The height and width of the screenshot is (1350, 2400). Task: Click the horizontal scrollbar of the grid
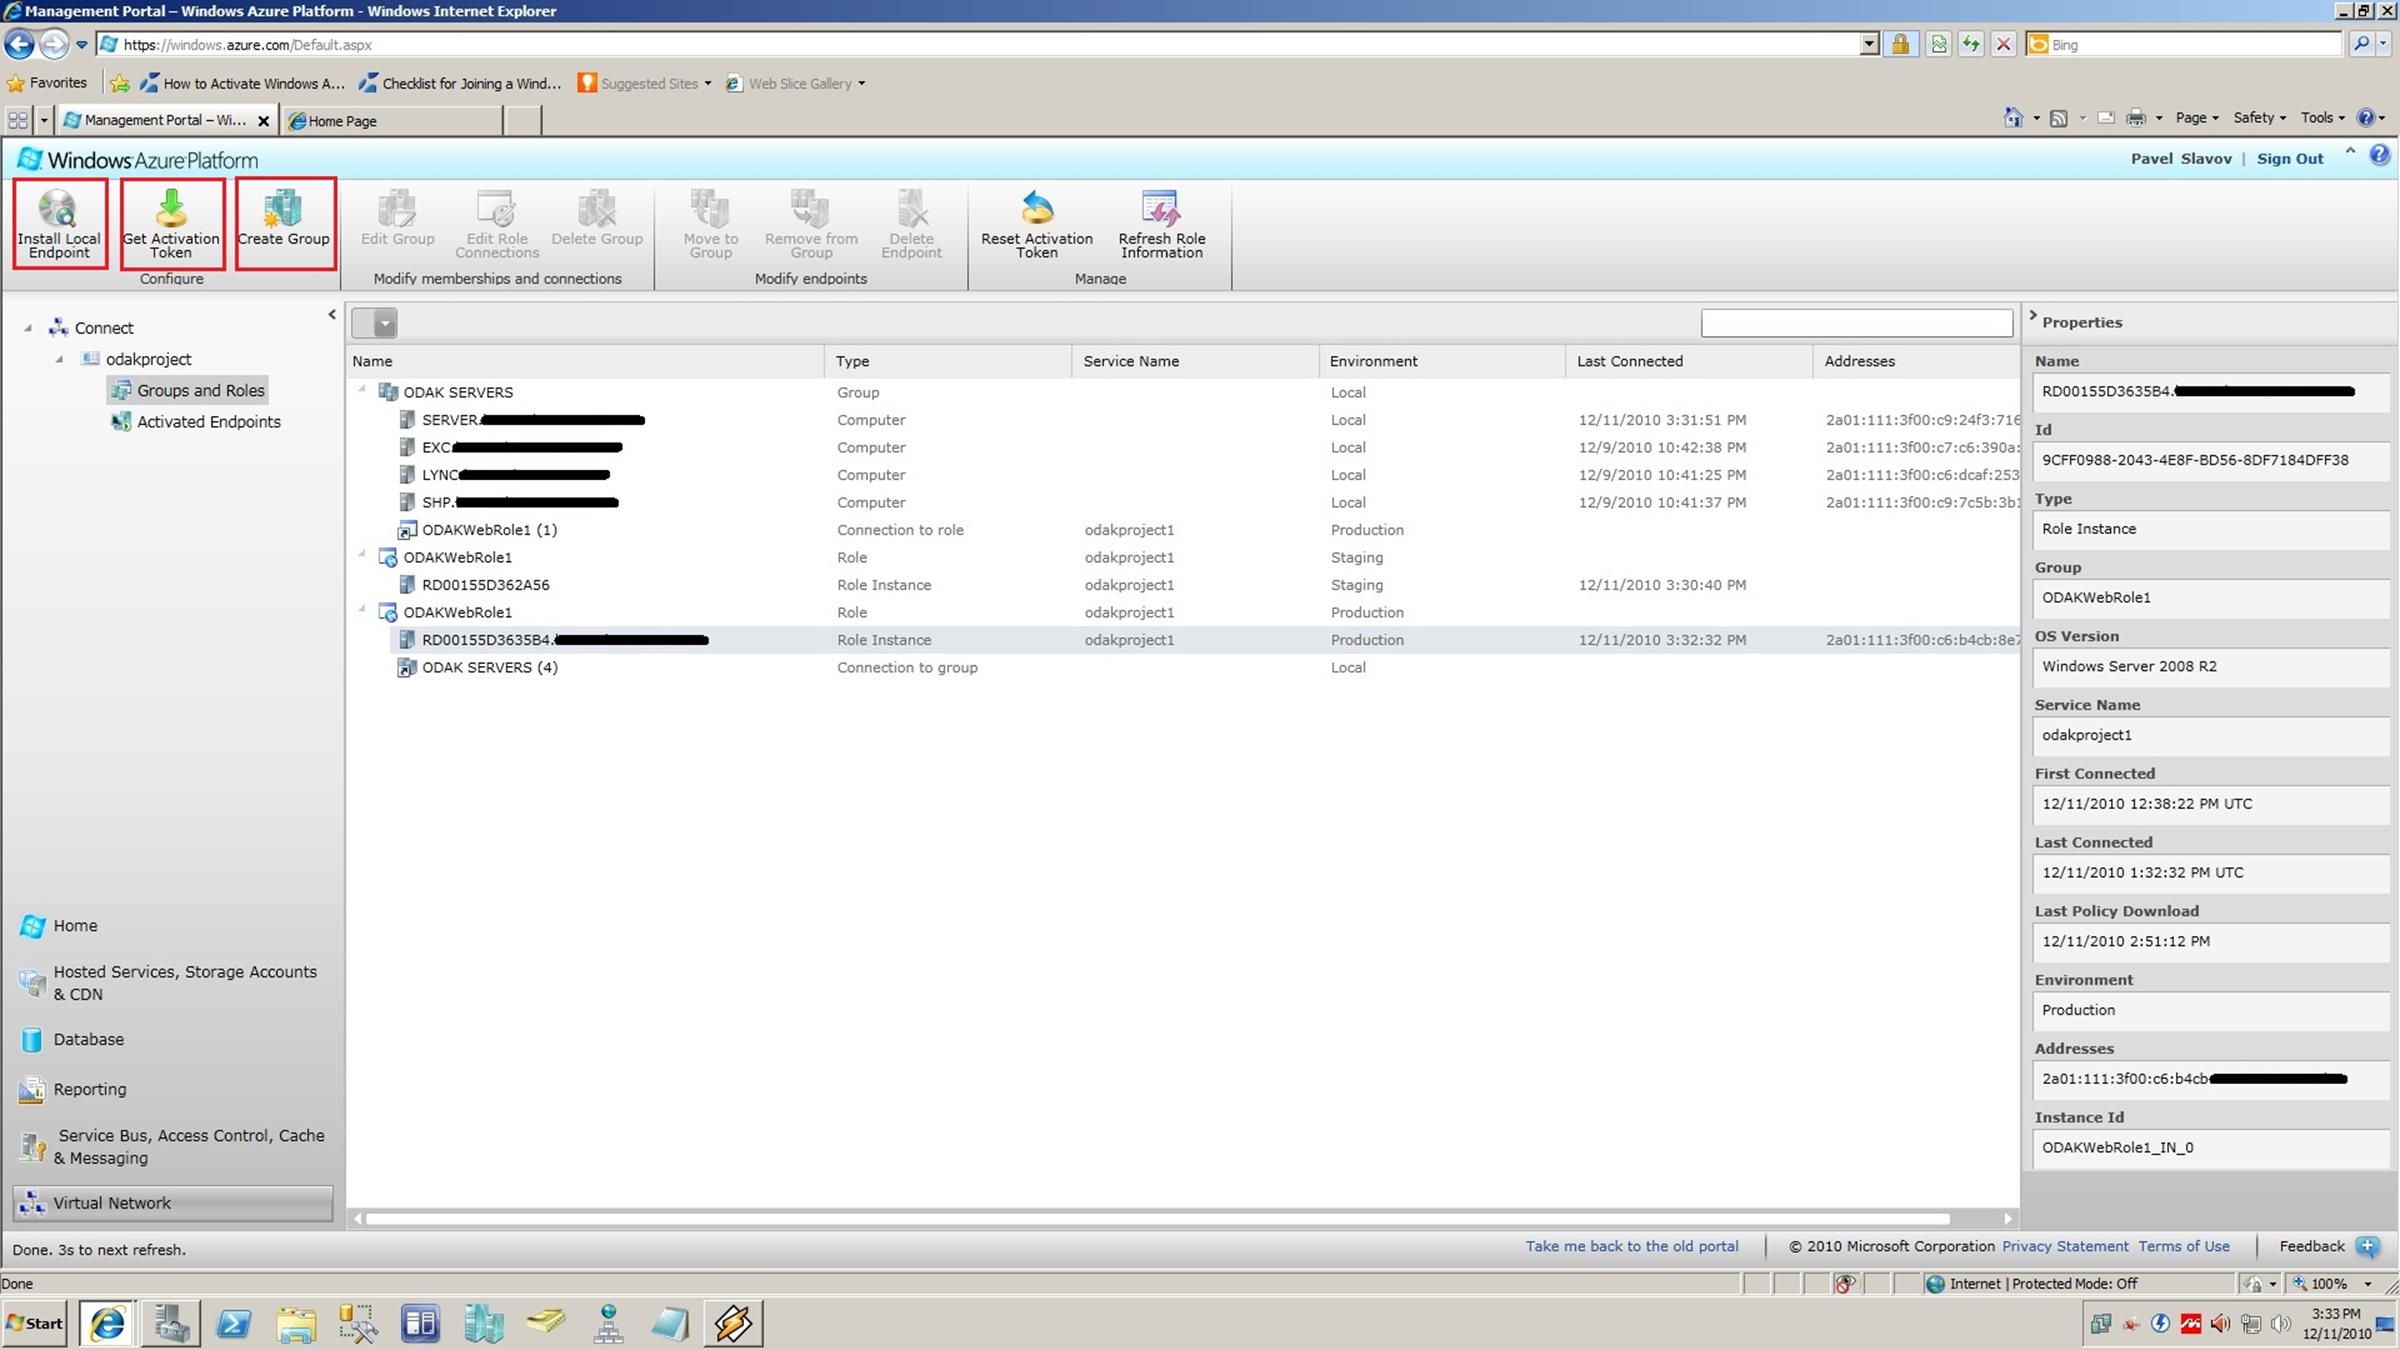[x=1158, y=1219]
